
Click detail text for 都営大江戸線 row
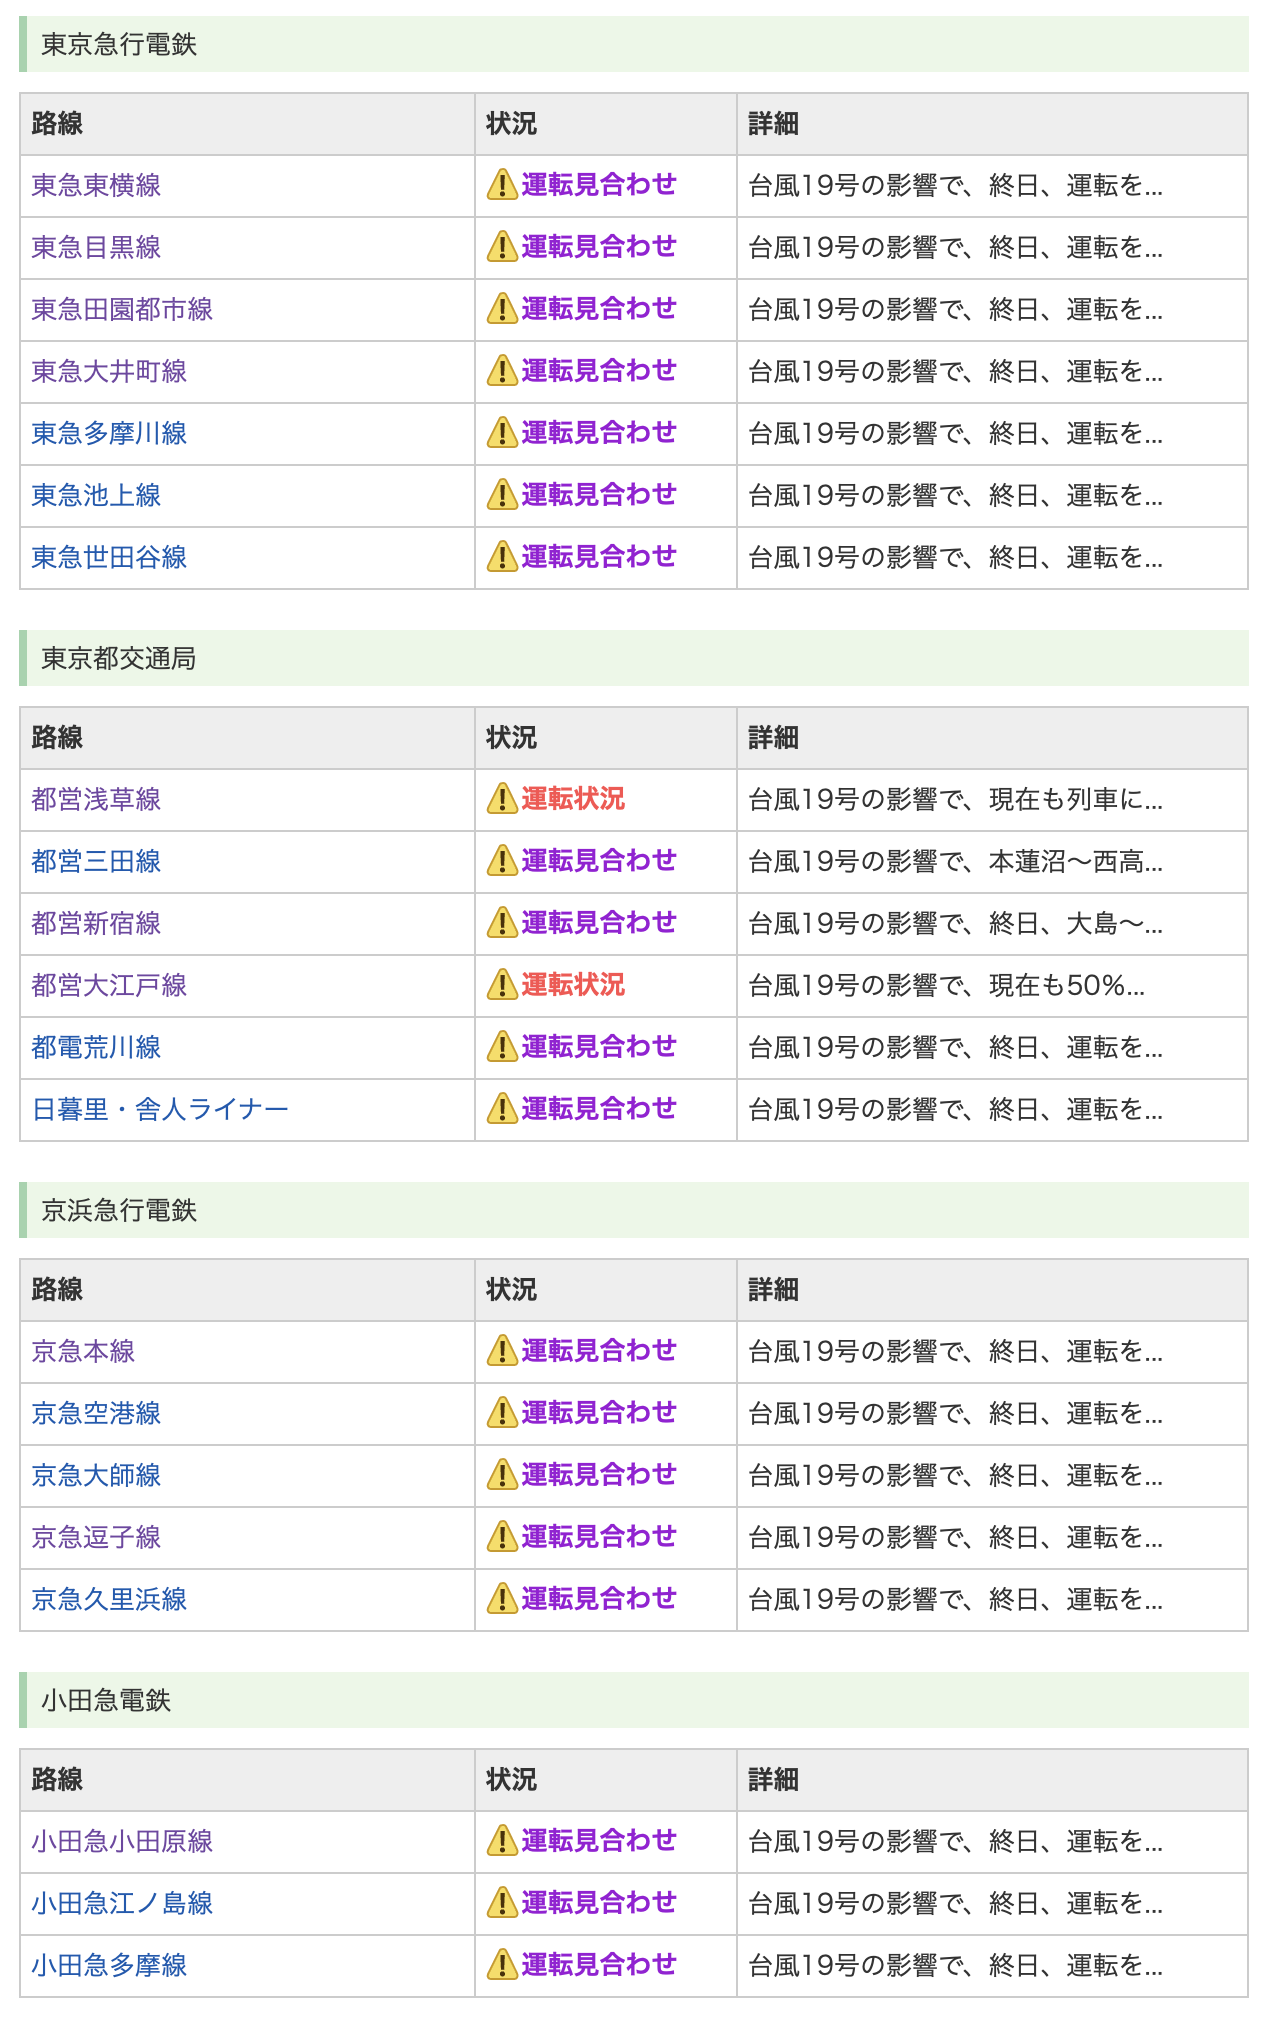pos(947,986)
